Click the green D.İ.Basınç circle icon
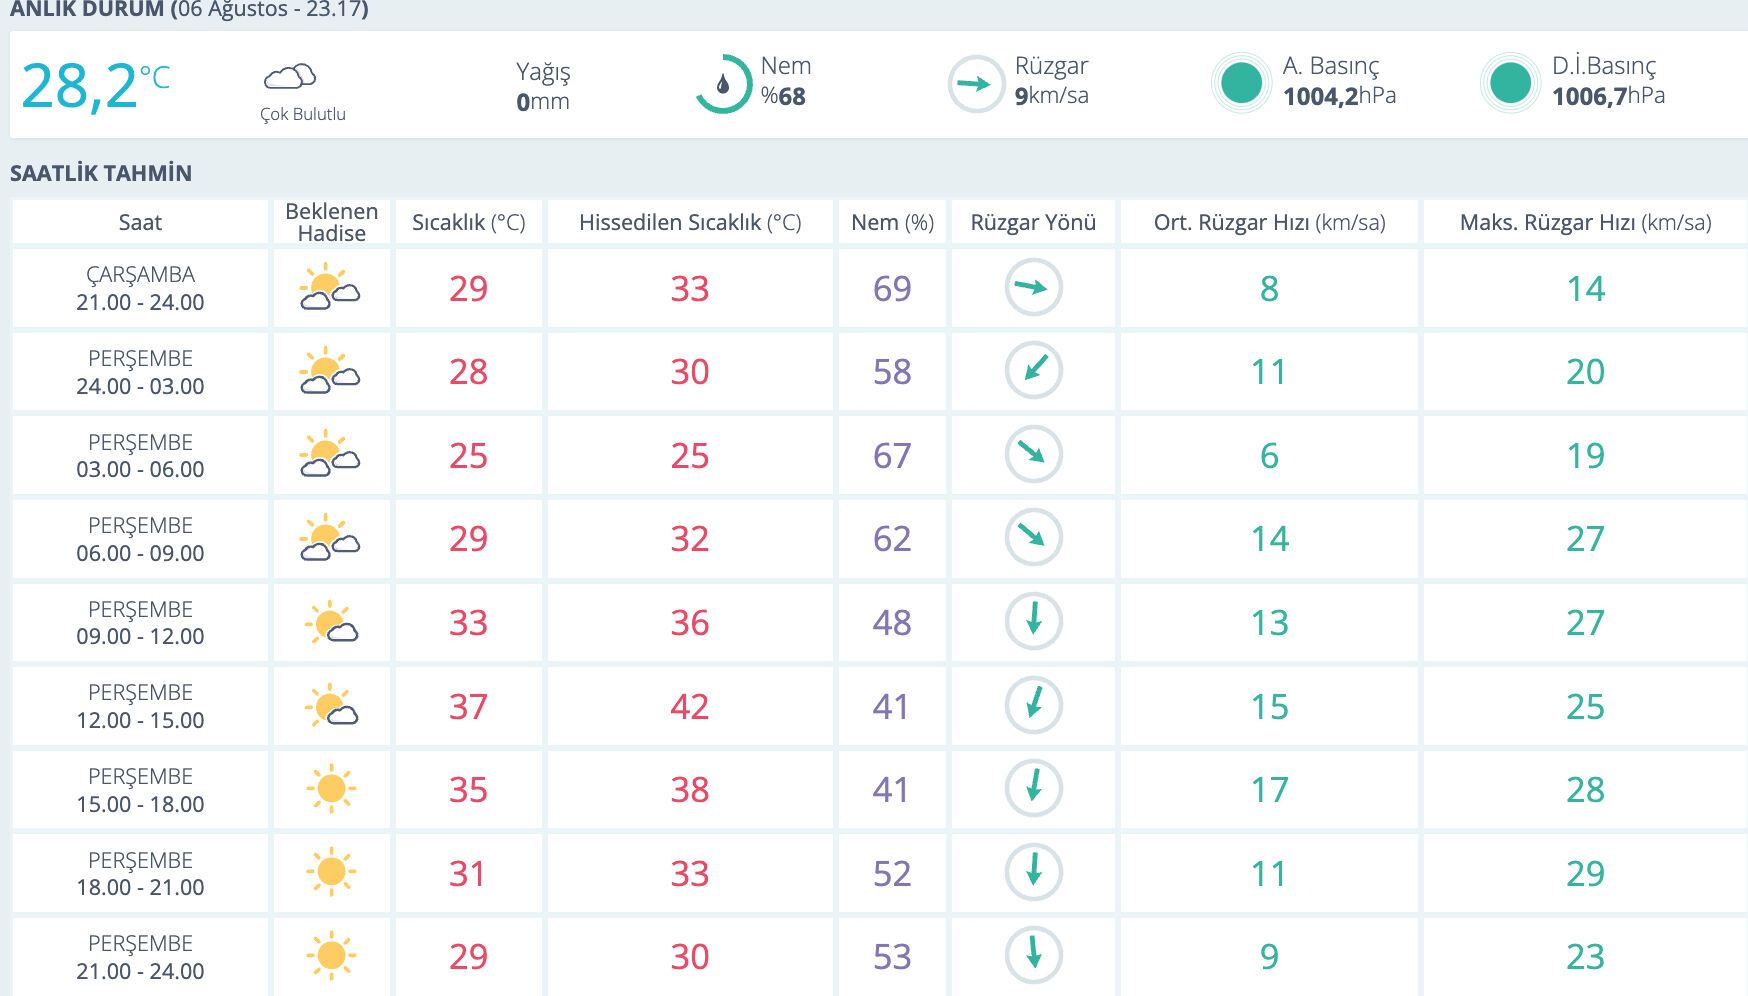This screenshot has width=1748, height=996. (x=1510, y=83)
